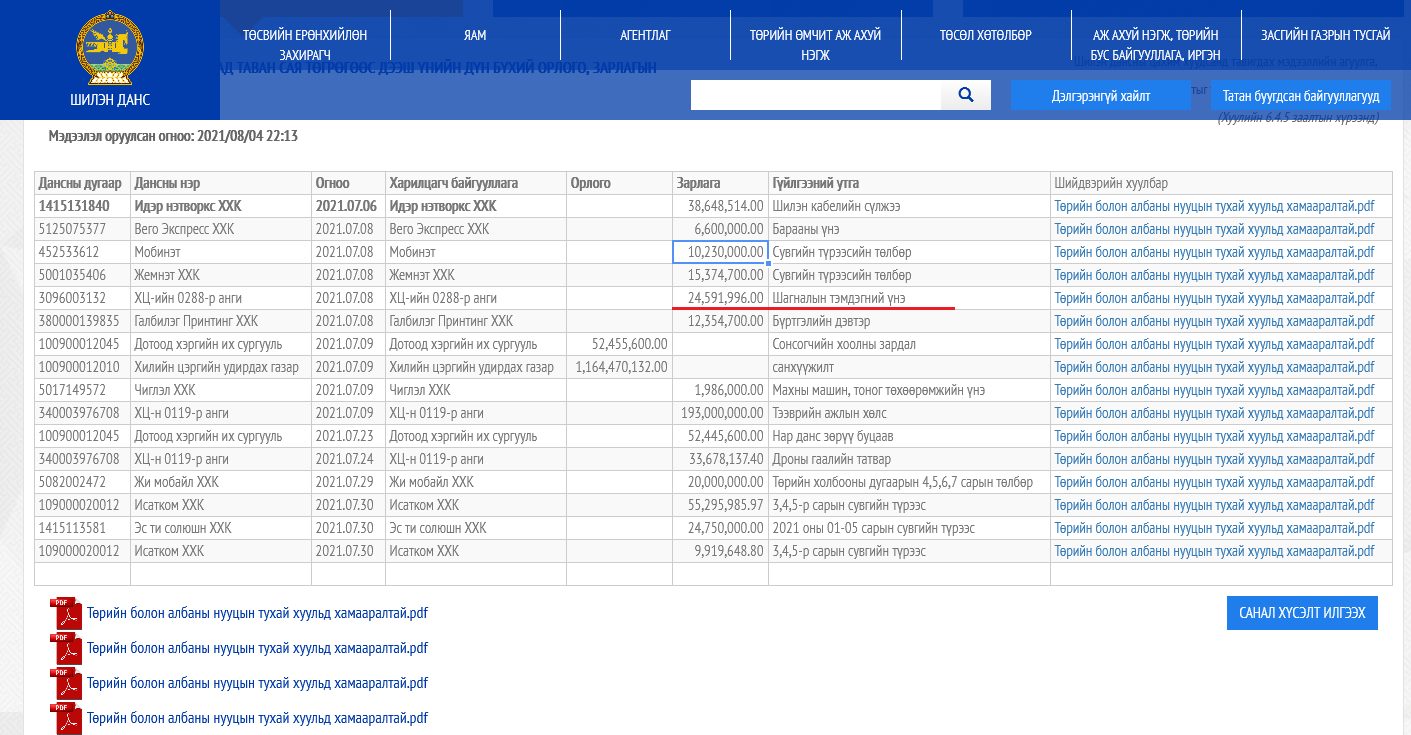Open PDF link in Хилийн цэргийн удирдах газар row
This screenshot has height=735, width=1411.
pos(1214,367)
